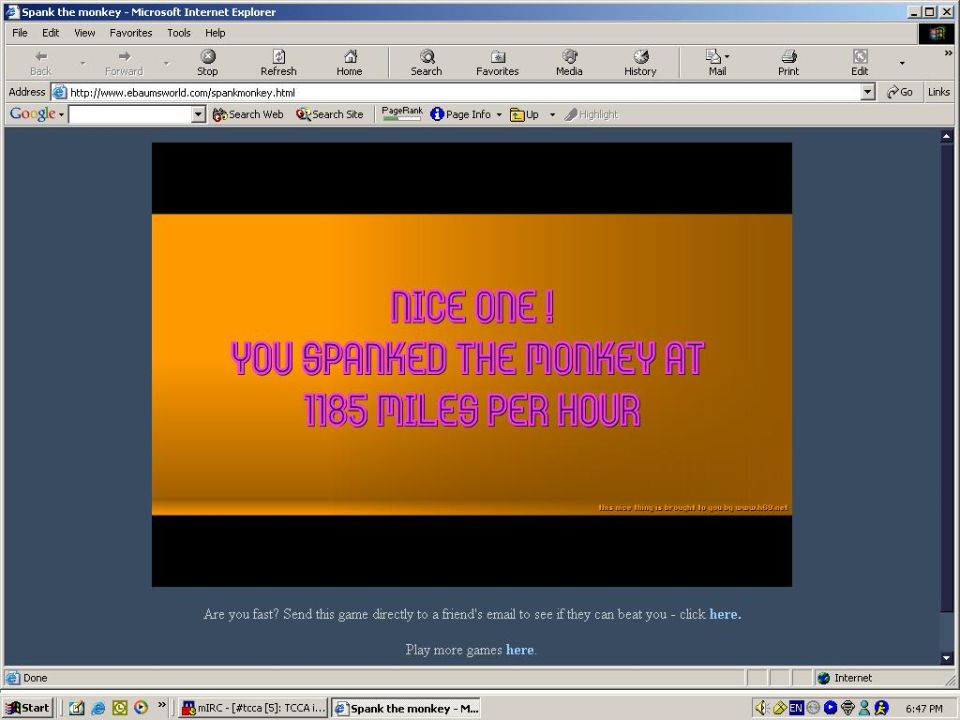Click the system tray clock 6:47 PM
960x720 pixels.
[923, 709]
